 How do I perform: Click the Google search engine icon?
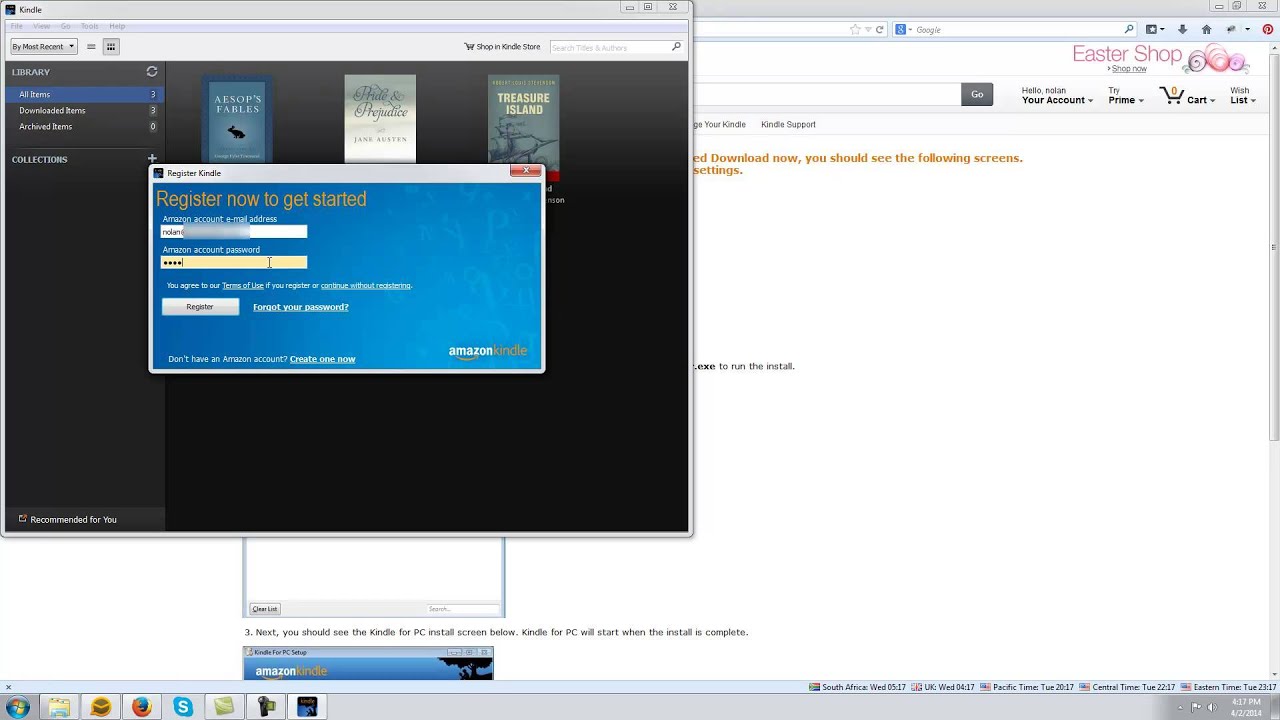point(901,30)
